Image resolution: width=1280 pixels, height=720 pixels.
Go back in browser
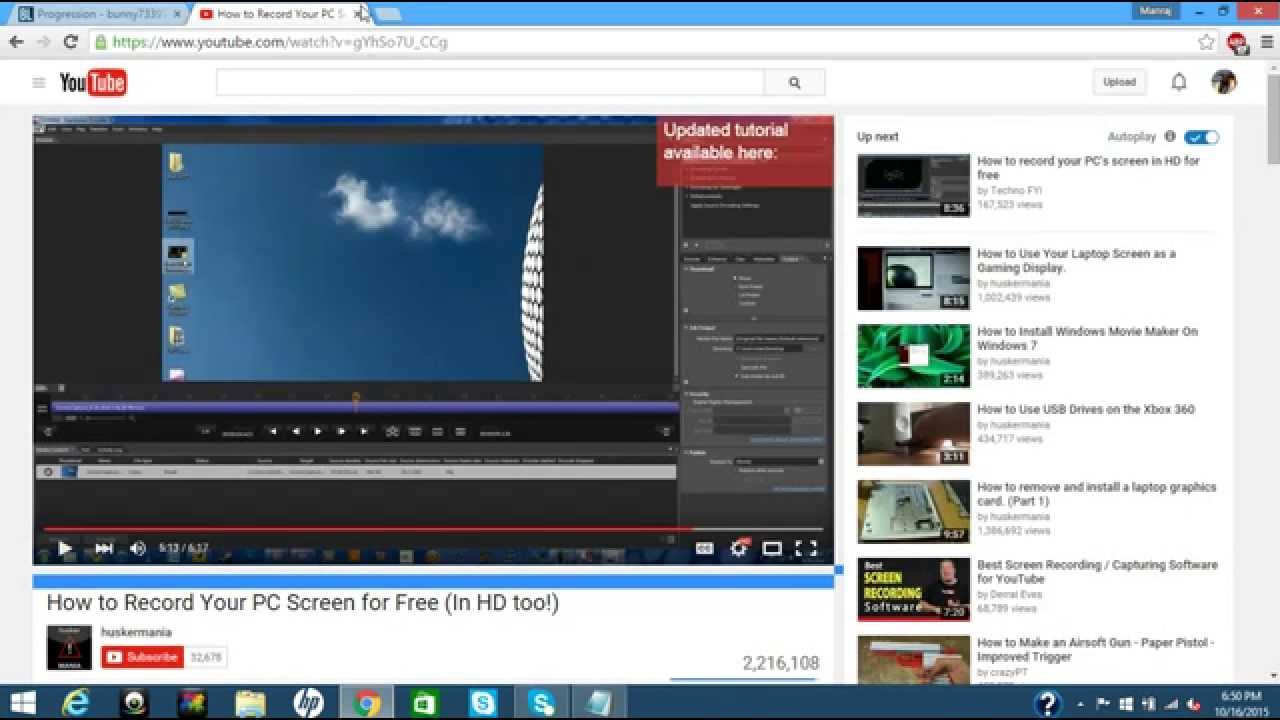click(x=16, y=42)
